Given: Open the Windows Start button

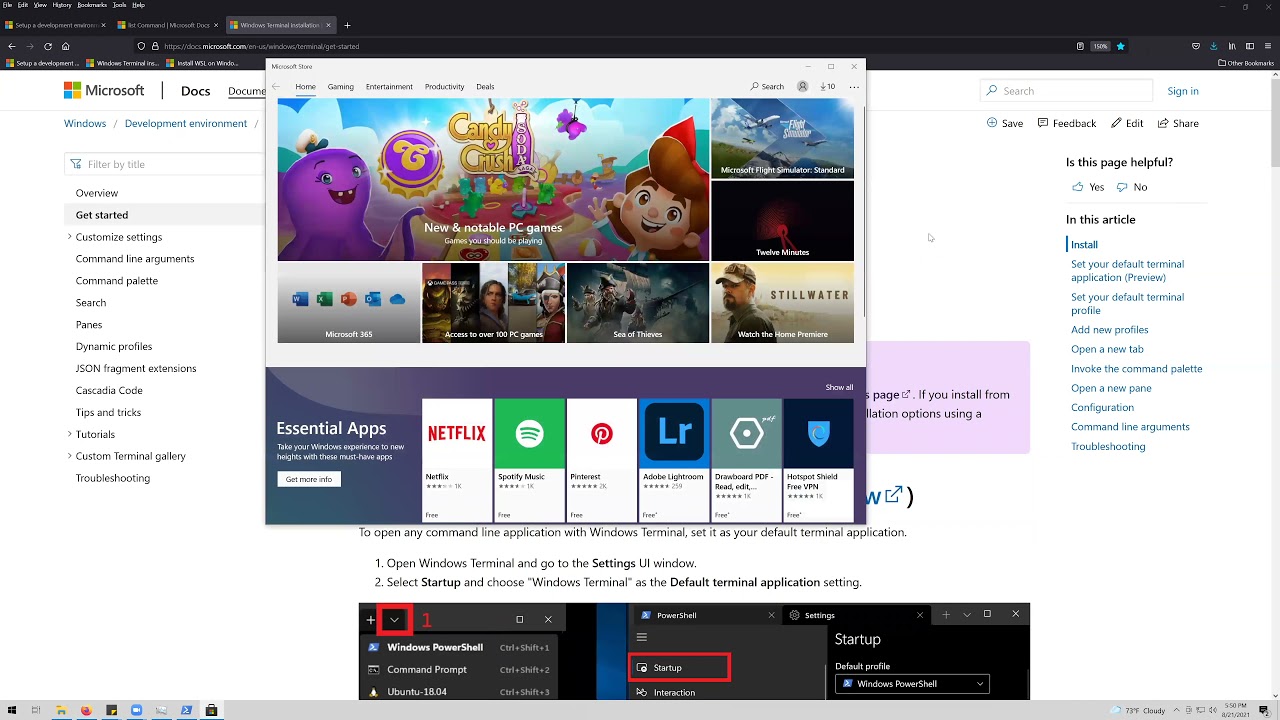Looking at the screenshot, I should tap(11, 710).
